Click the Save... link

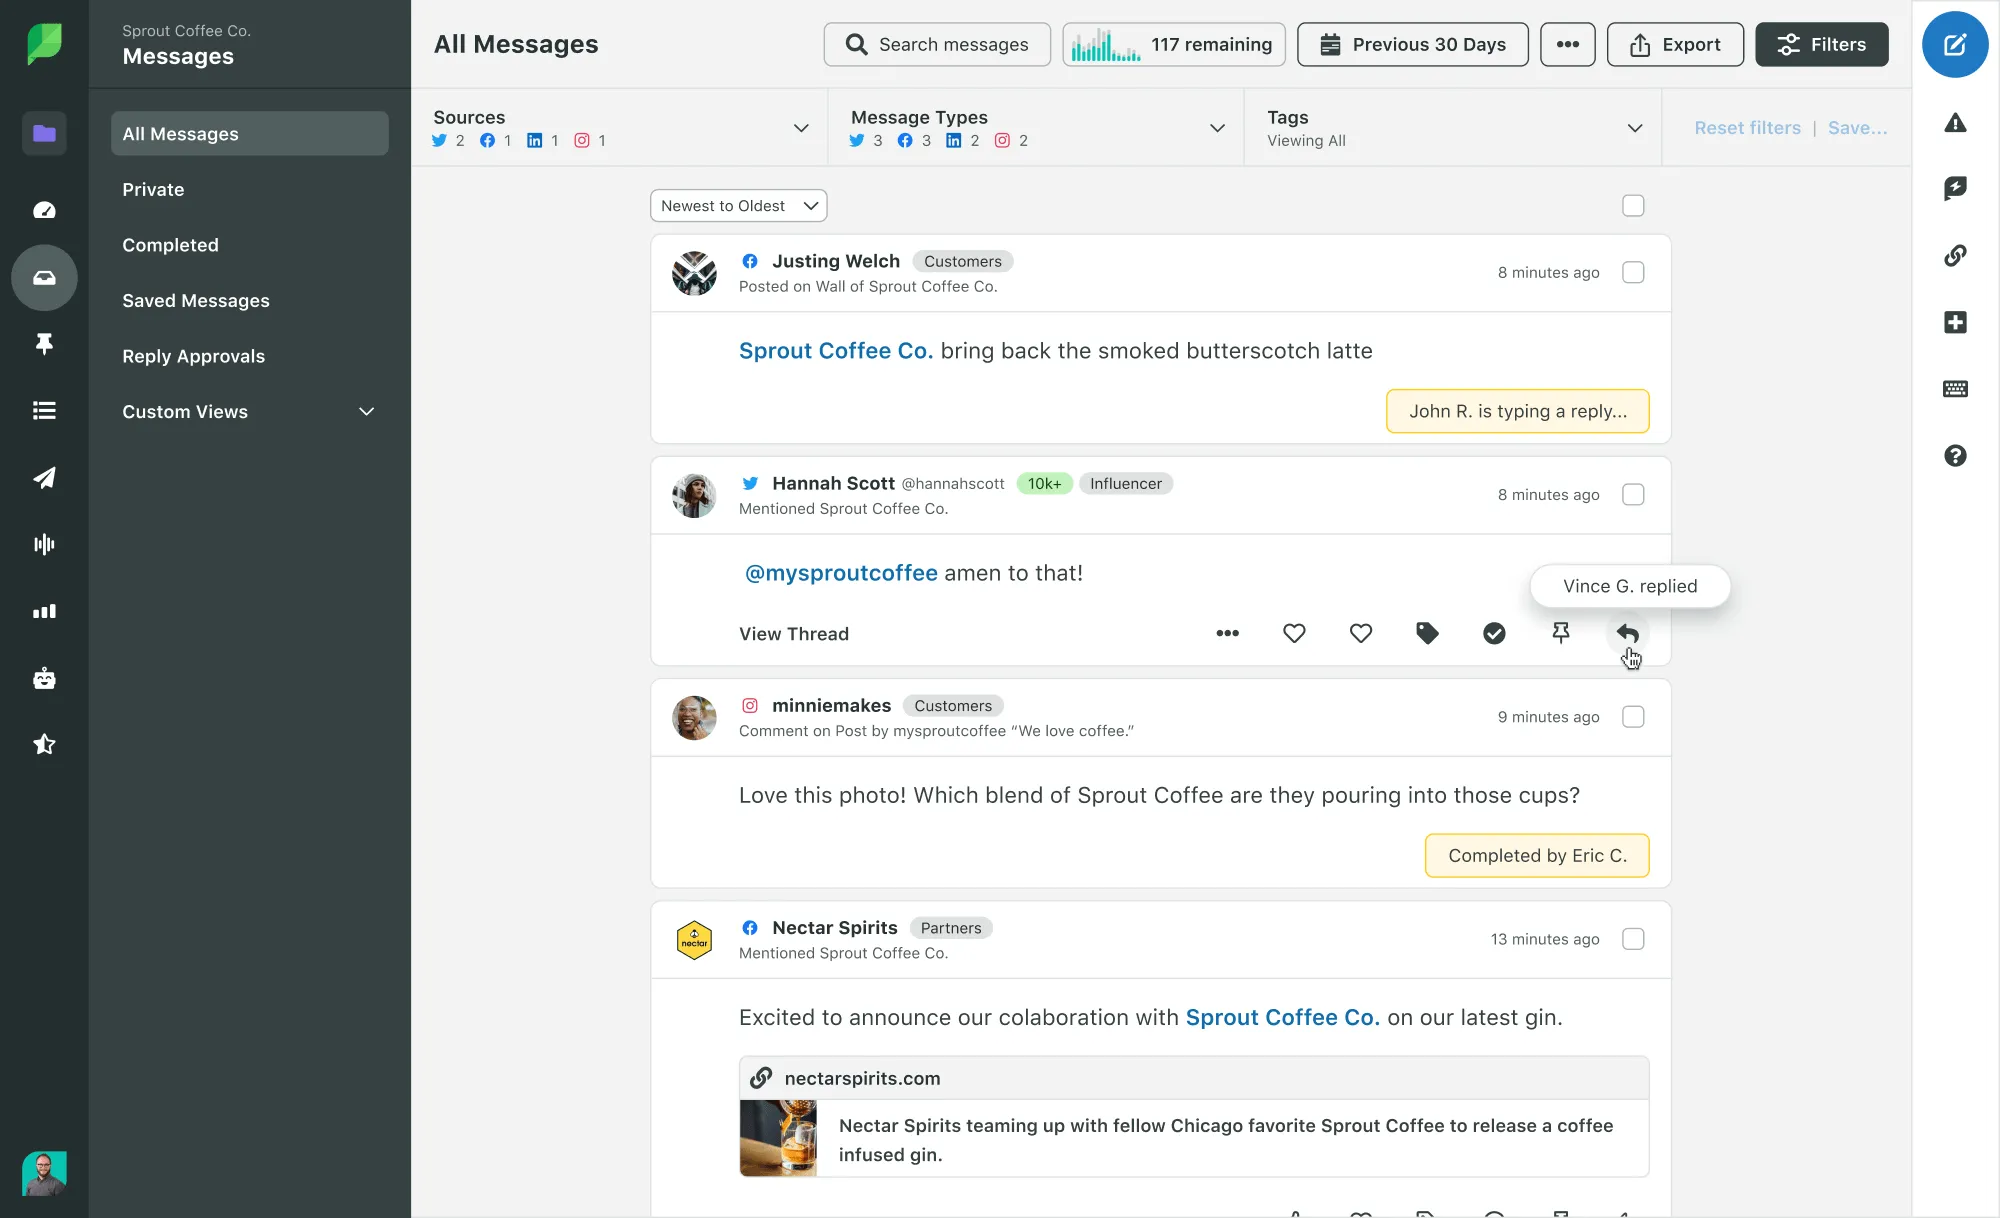(1857, 128)
